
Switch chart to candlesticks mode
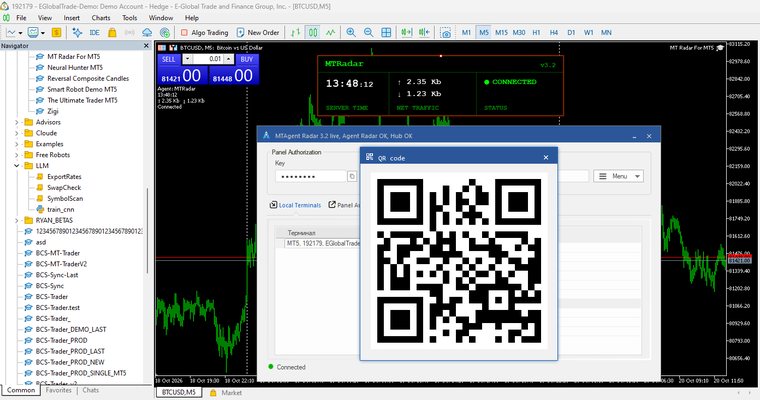pos(313,32)
